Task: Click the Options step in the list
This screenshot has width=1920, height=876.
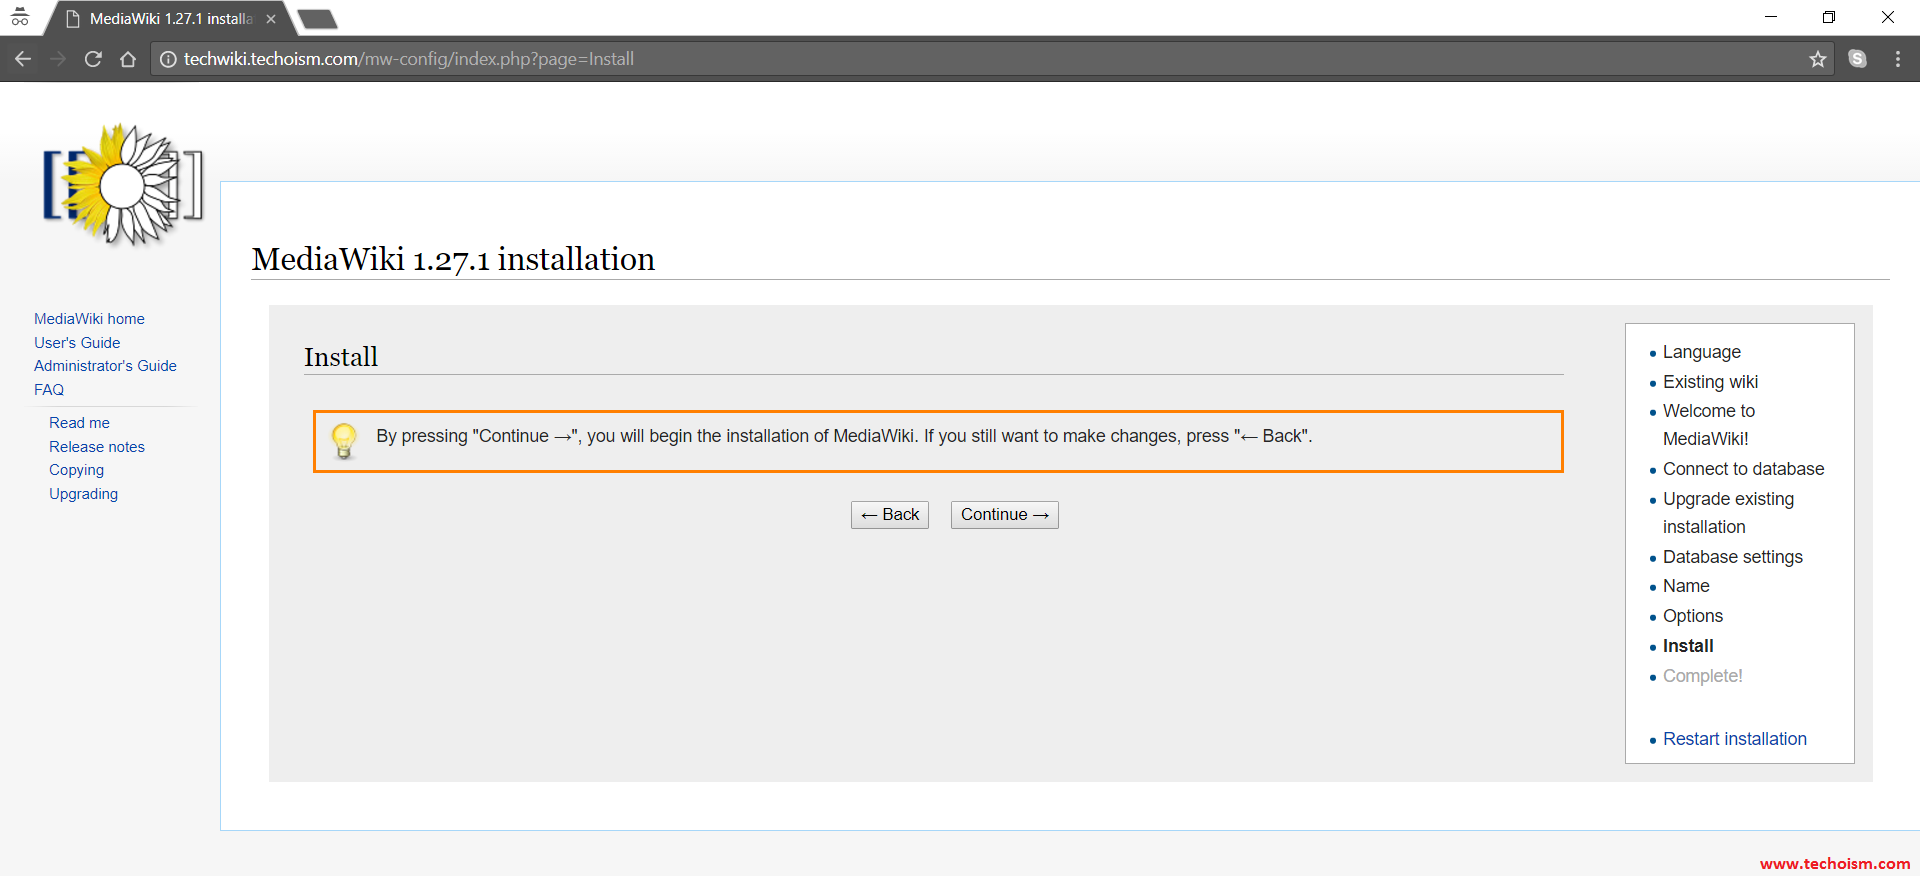Action: [x=1693, y=616]
